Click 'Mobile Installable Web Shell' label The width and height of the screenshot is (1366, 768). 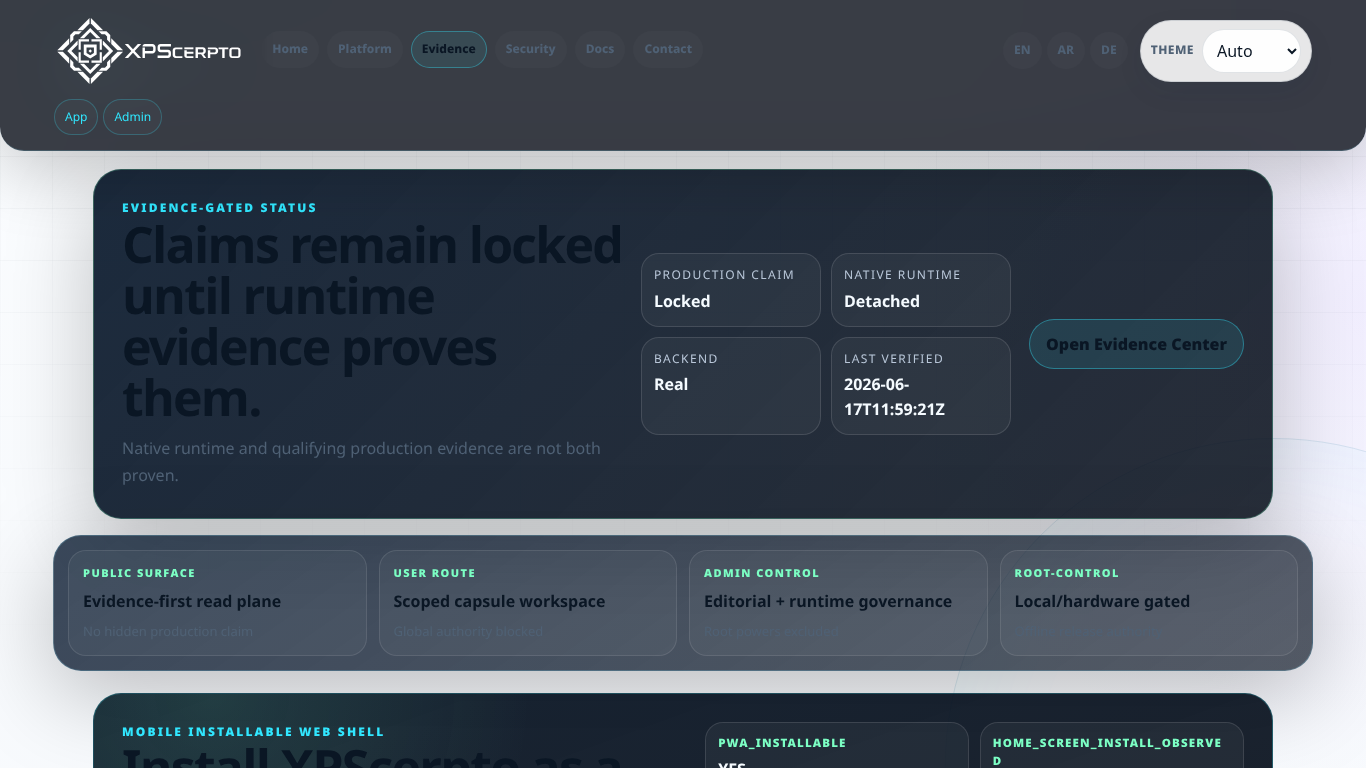tap(253, 732)
